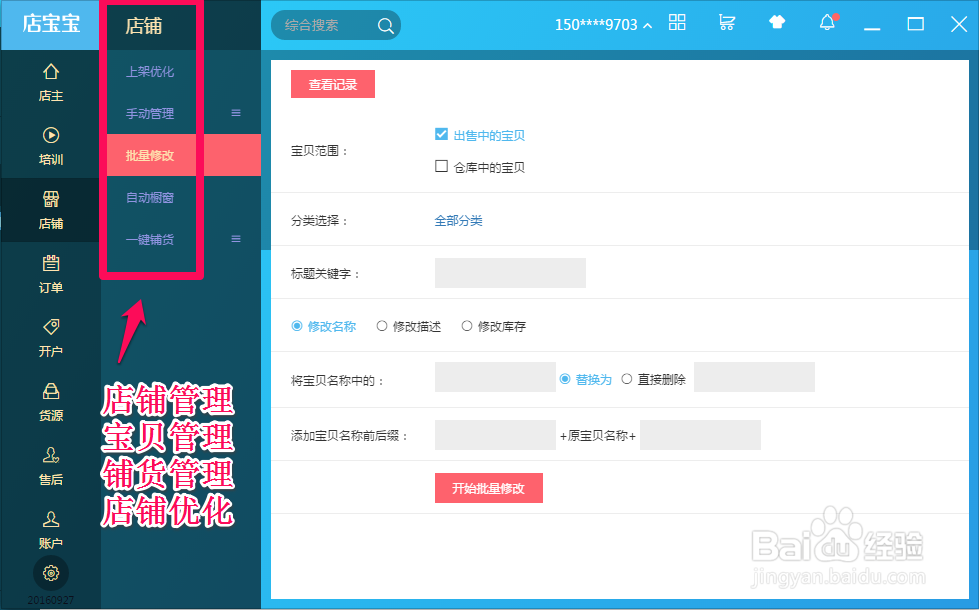This screenshot has width=979, height=610.
Task: Click the name suffix input field
Action: pos(701,435)
